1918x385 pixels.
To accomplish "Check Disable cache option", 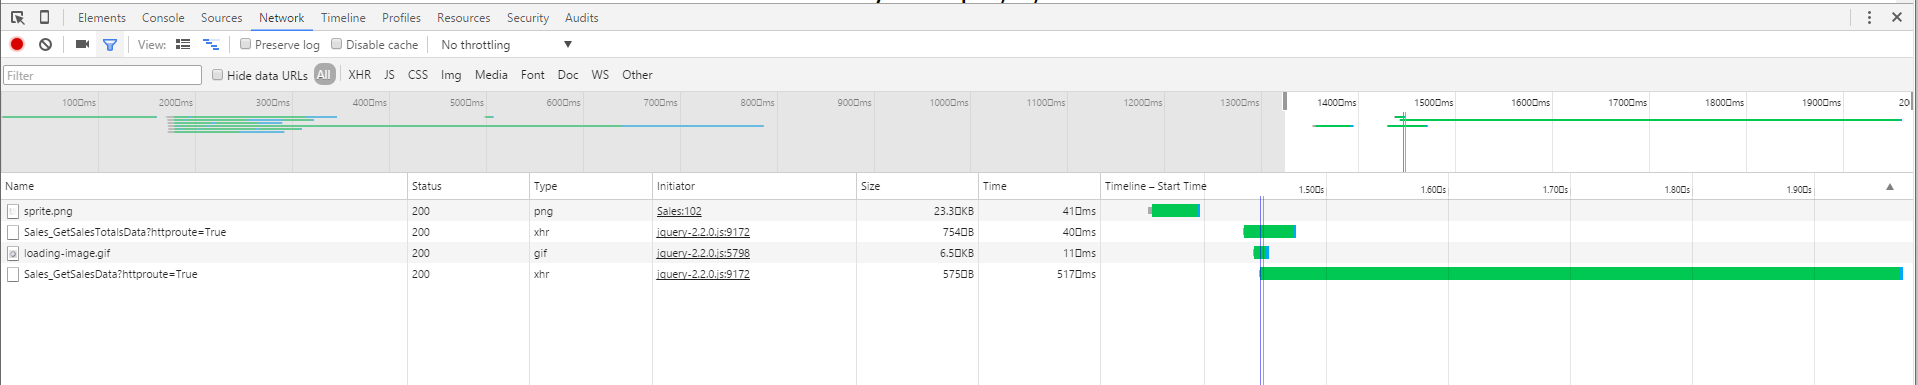I will point(337,44).
